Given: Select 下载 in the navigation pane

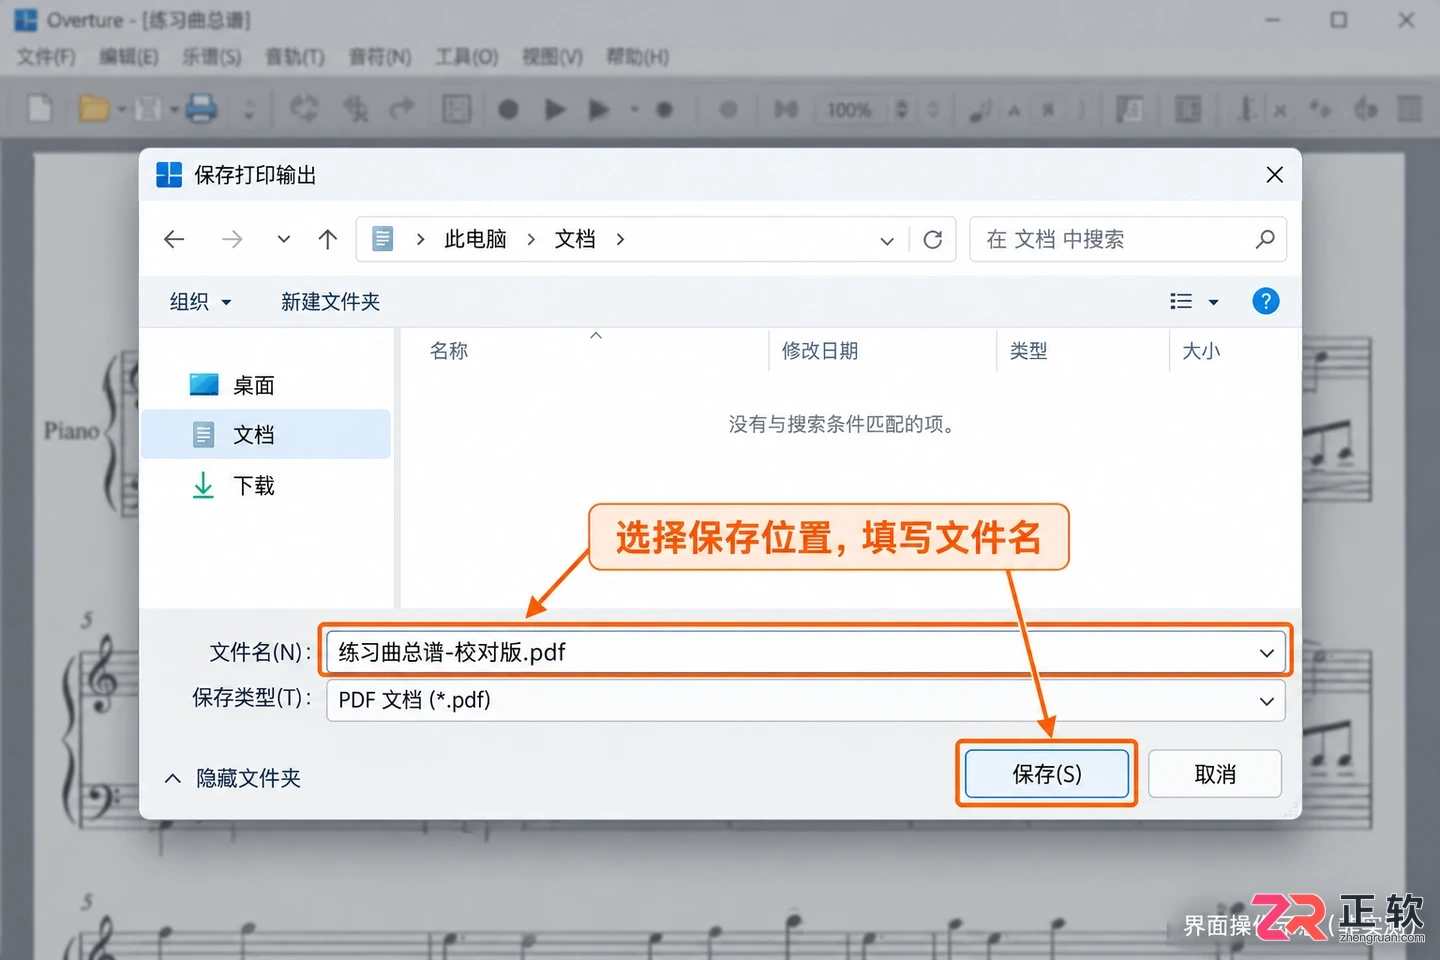Looking at the screenshot, I should click(266, 486).
